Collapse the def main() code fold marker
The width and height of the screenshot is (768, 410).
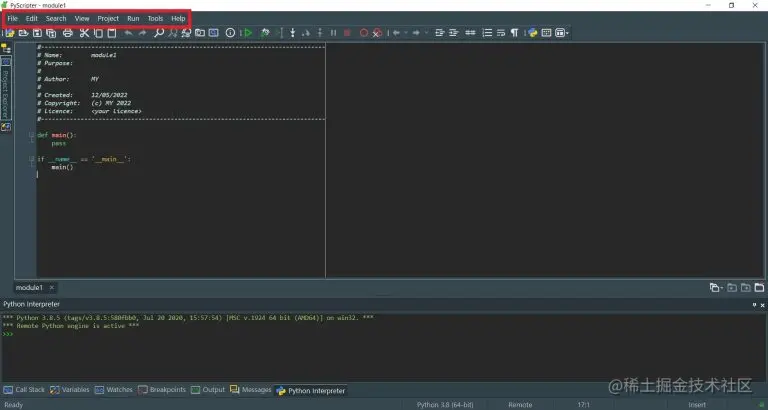pyautogui.click(x=31, y=135)
